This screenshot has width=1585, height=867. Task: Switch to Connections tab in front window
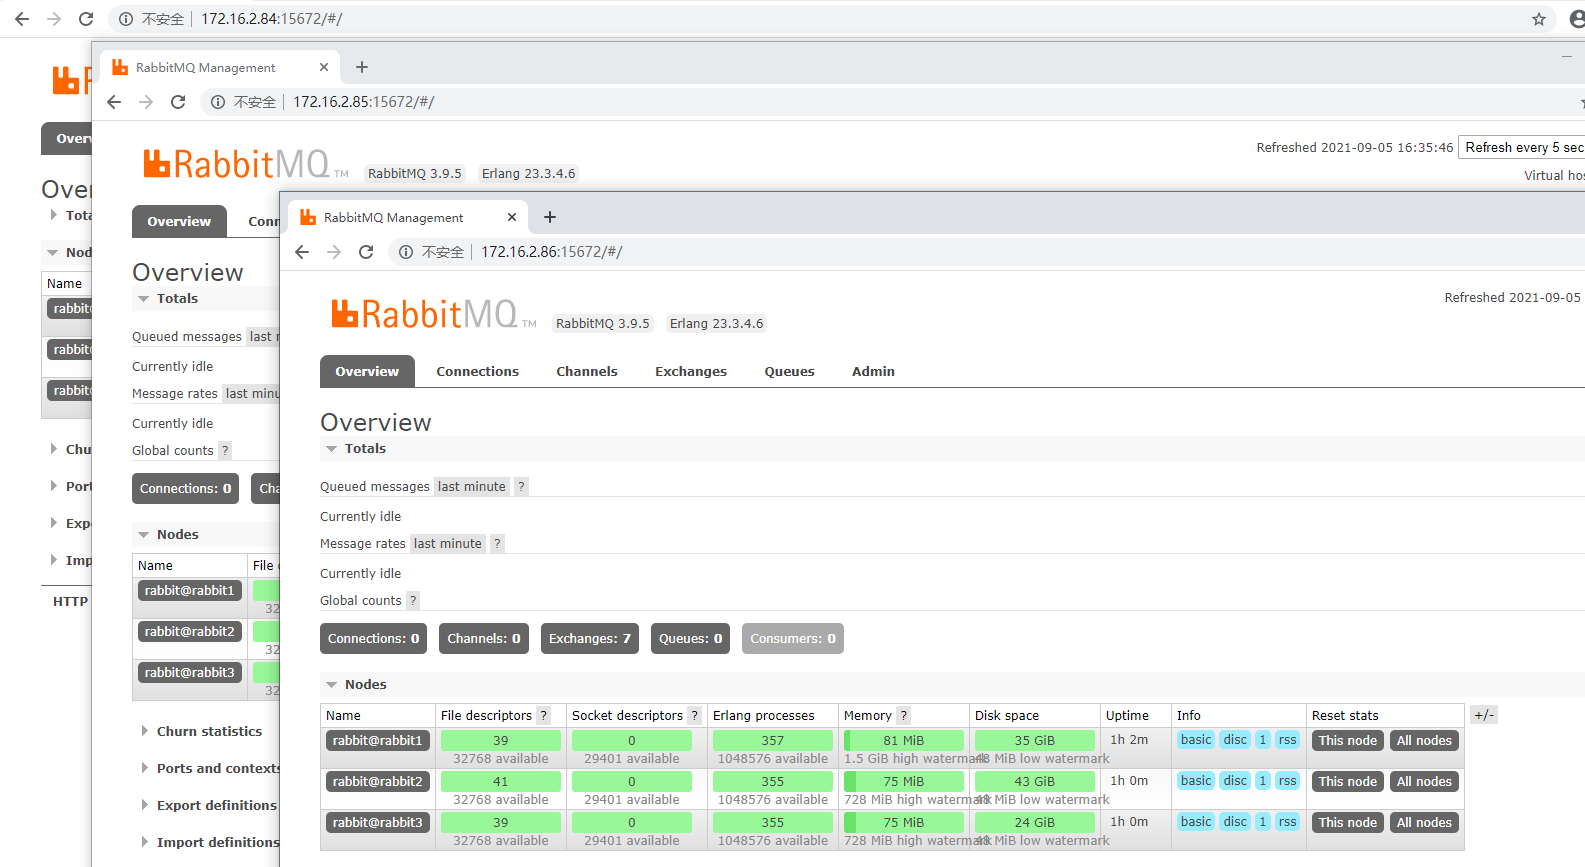click(x=477, y=372)
